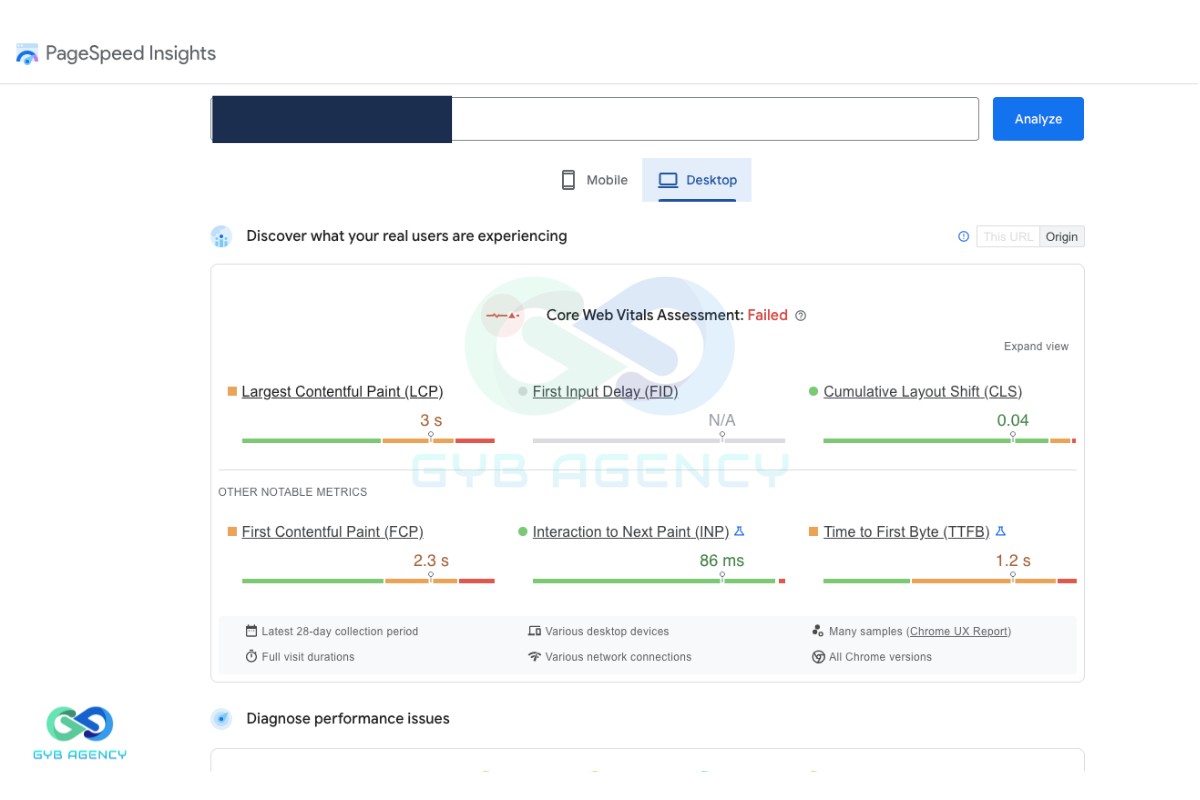The width and height of the screenshot is (1200, 800).
Task: Click the TTFB distribution bar
Action: pos(949,581)
